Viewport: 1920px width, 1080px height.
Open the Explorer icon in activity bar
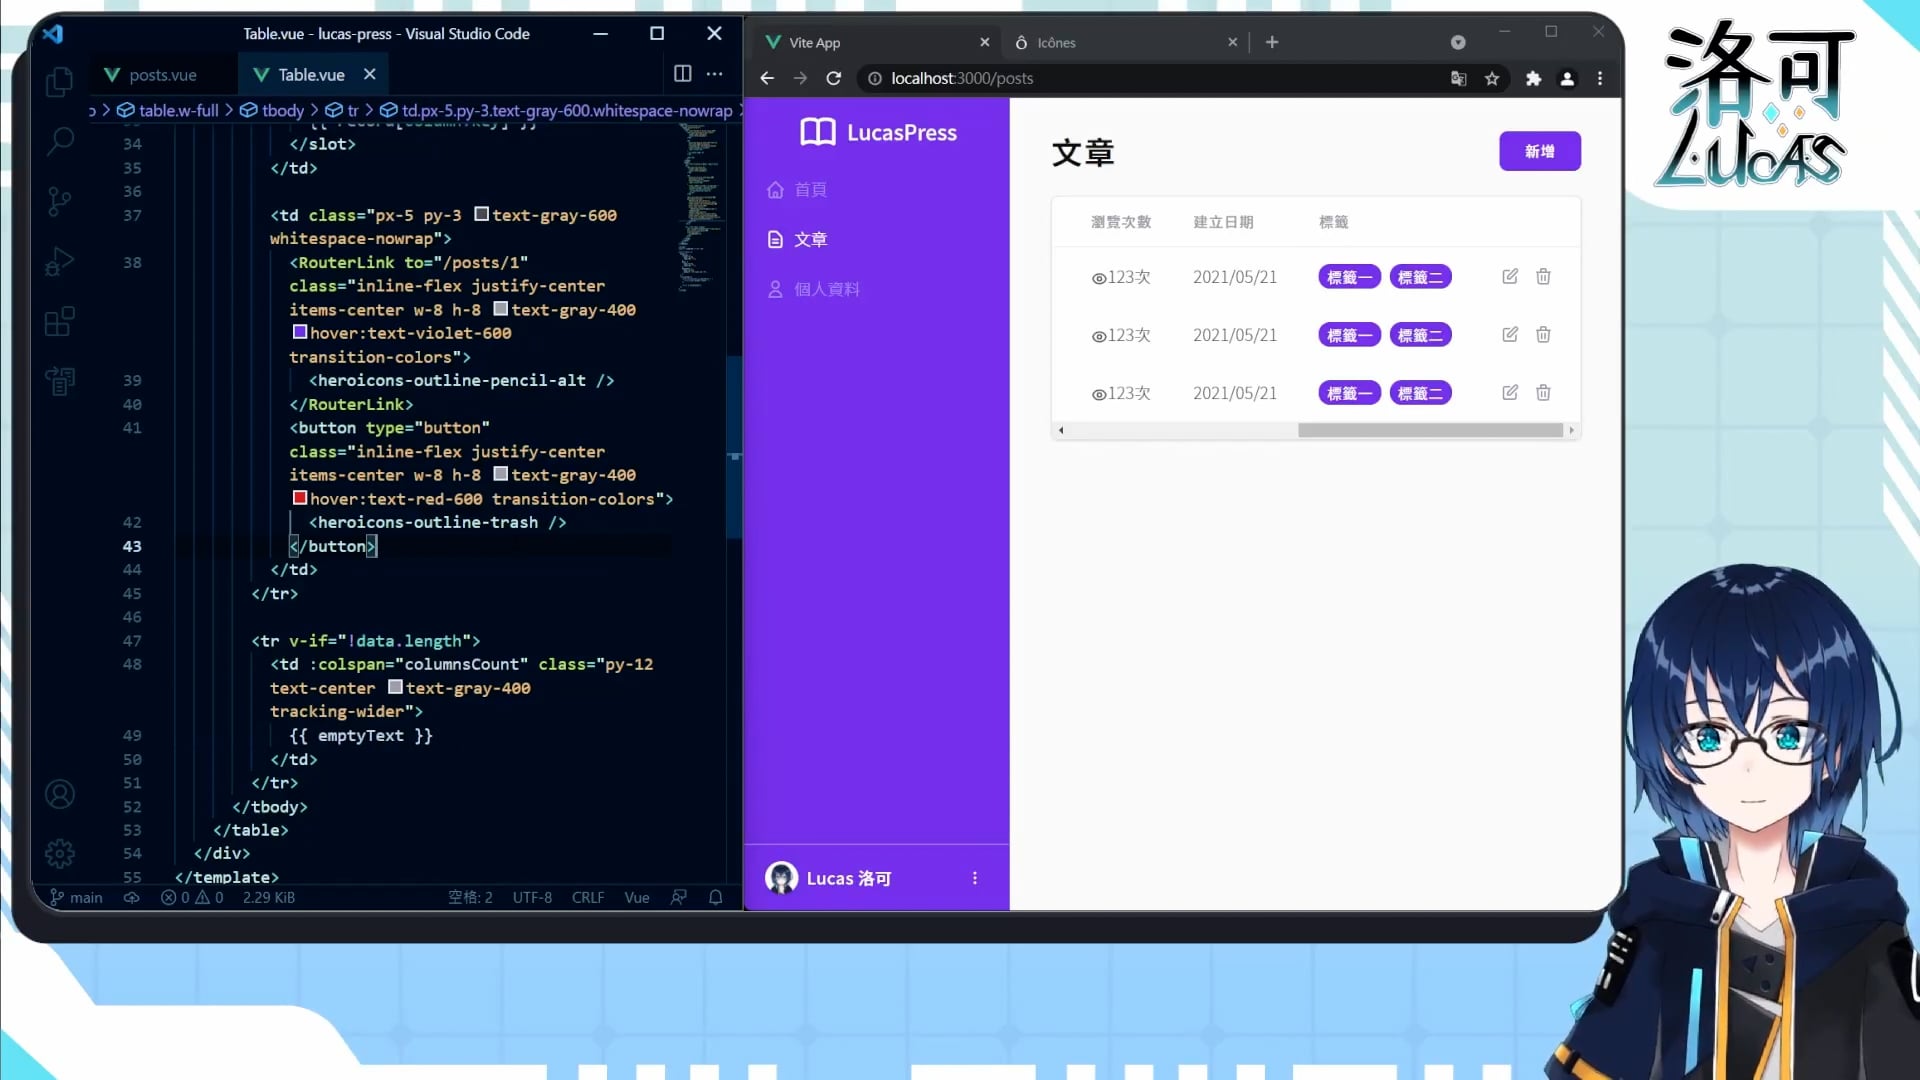(60, 81)
